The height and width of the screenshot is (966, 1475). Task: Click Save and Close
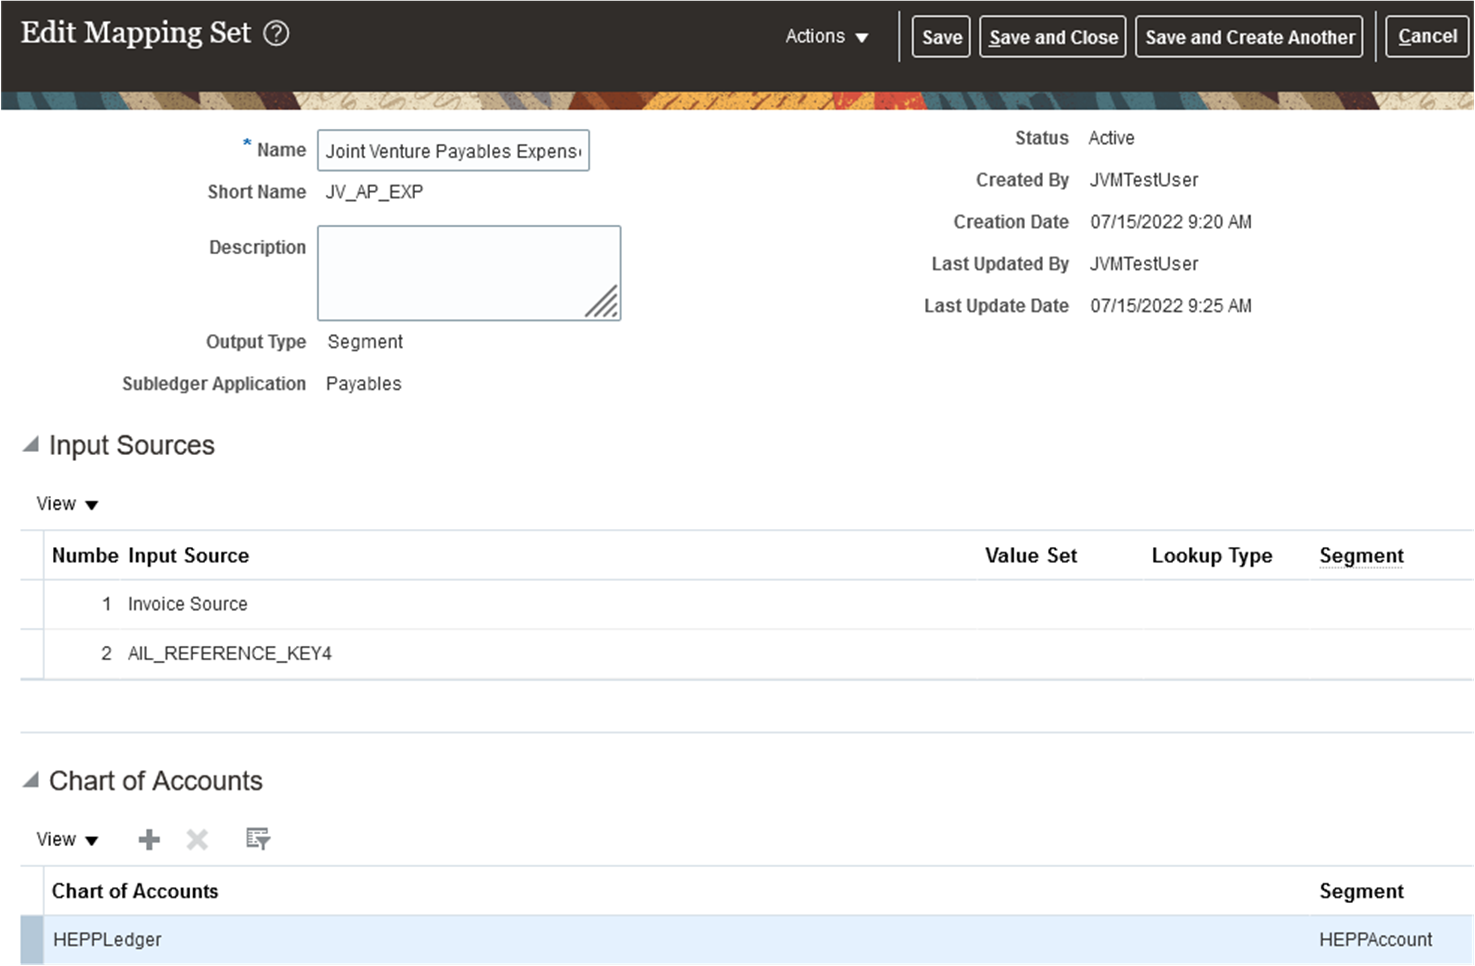click(1053, 37)
